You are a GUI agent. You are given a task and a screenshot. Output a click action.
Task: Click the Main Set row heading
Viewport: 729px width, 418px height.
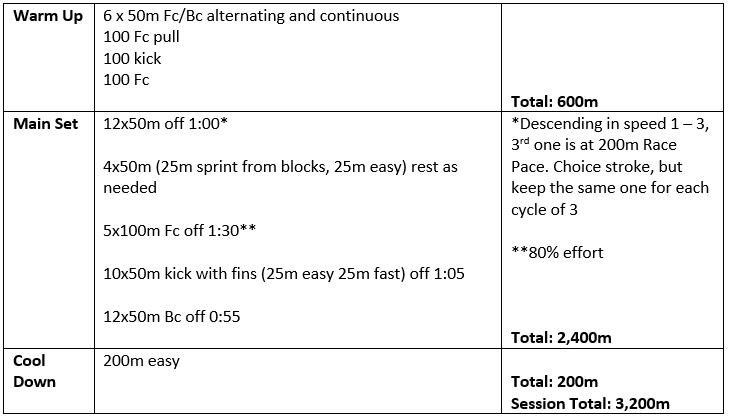click(46, 124)
